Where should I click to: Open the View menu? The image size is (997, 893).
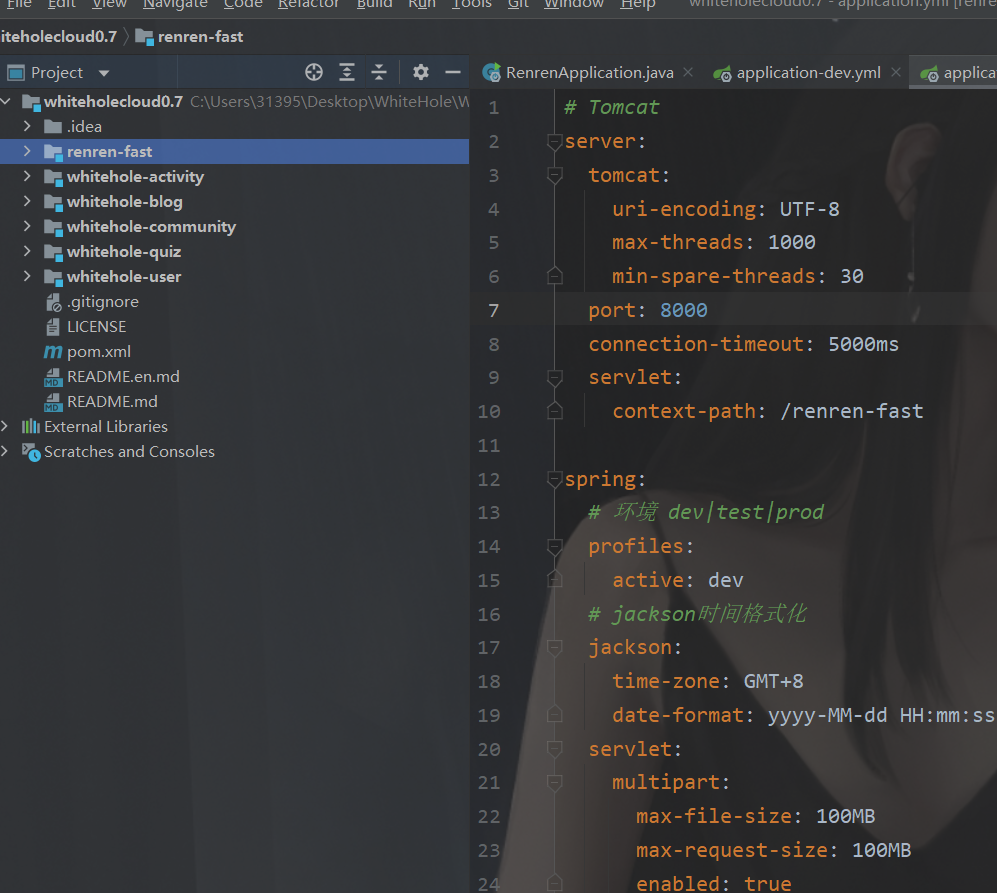pos(109,4)
